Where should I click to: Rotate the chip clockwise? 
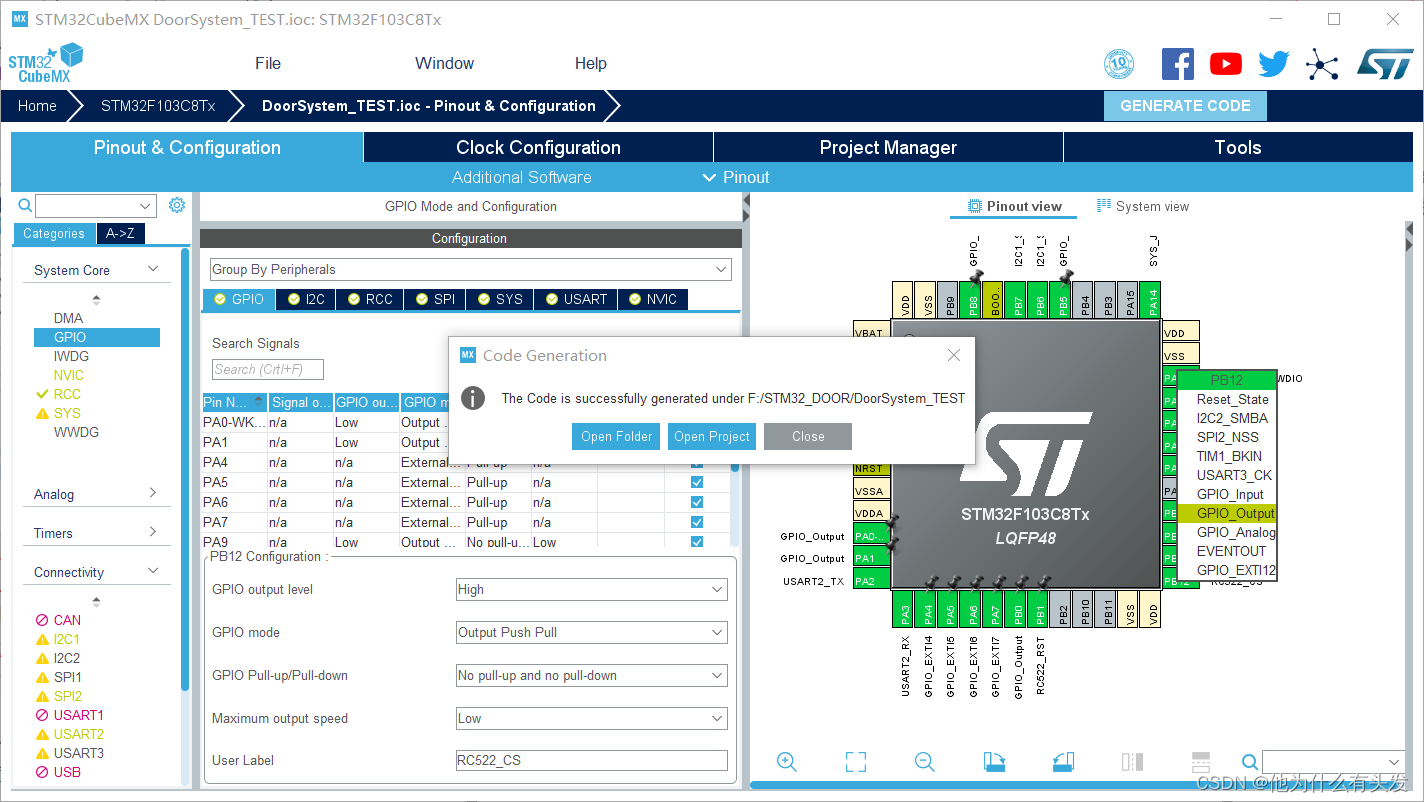[994, 762]
